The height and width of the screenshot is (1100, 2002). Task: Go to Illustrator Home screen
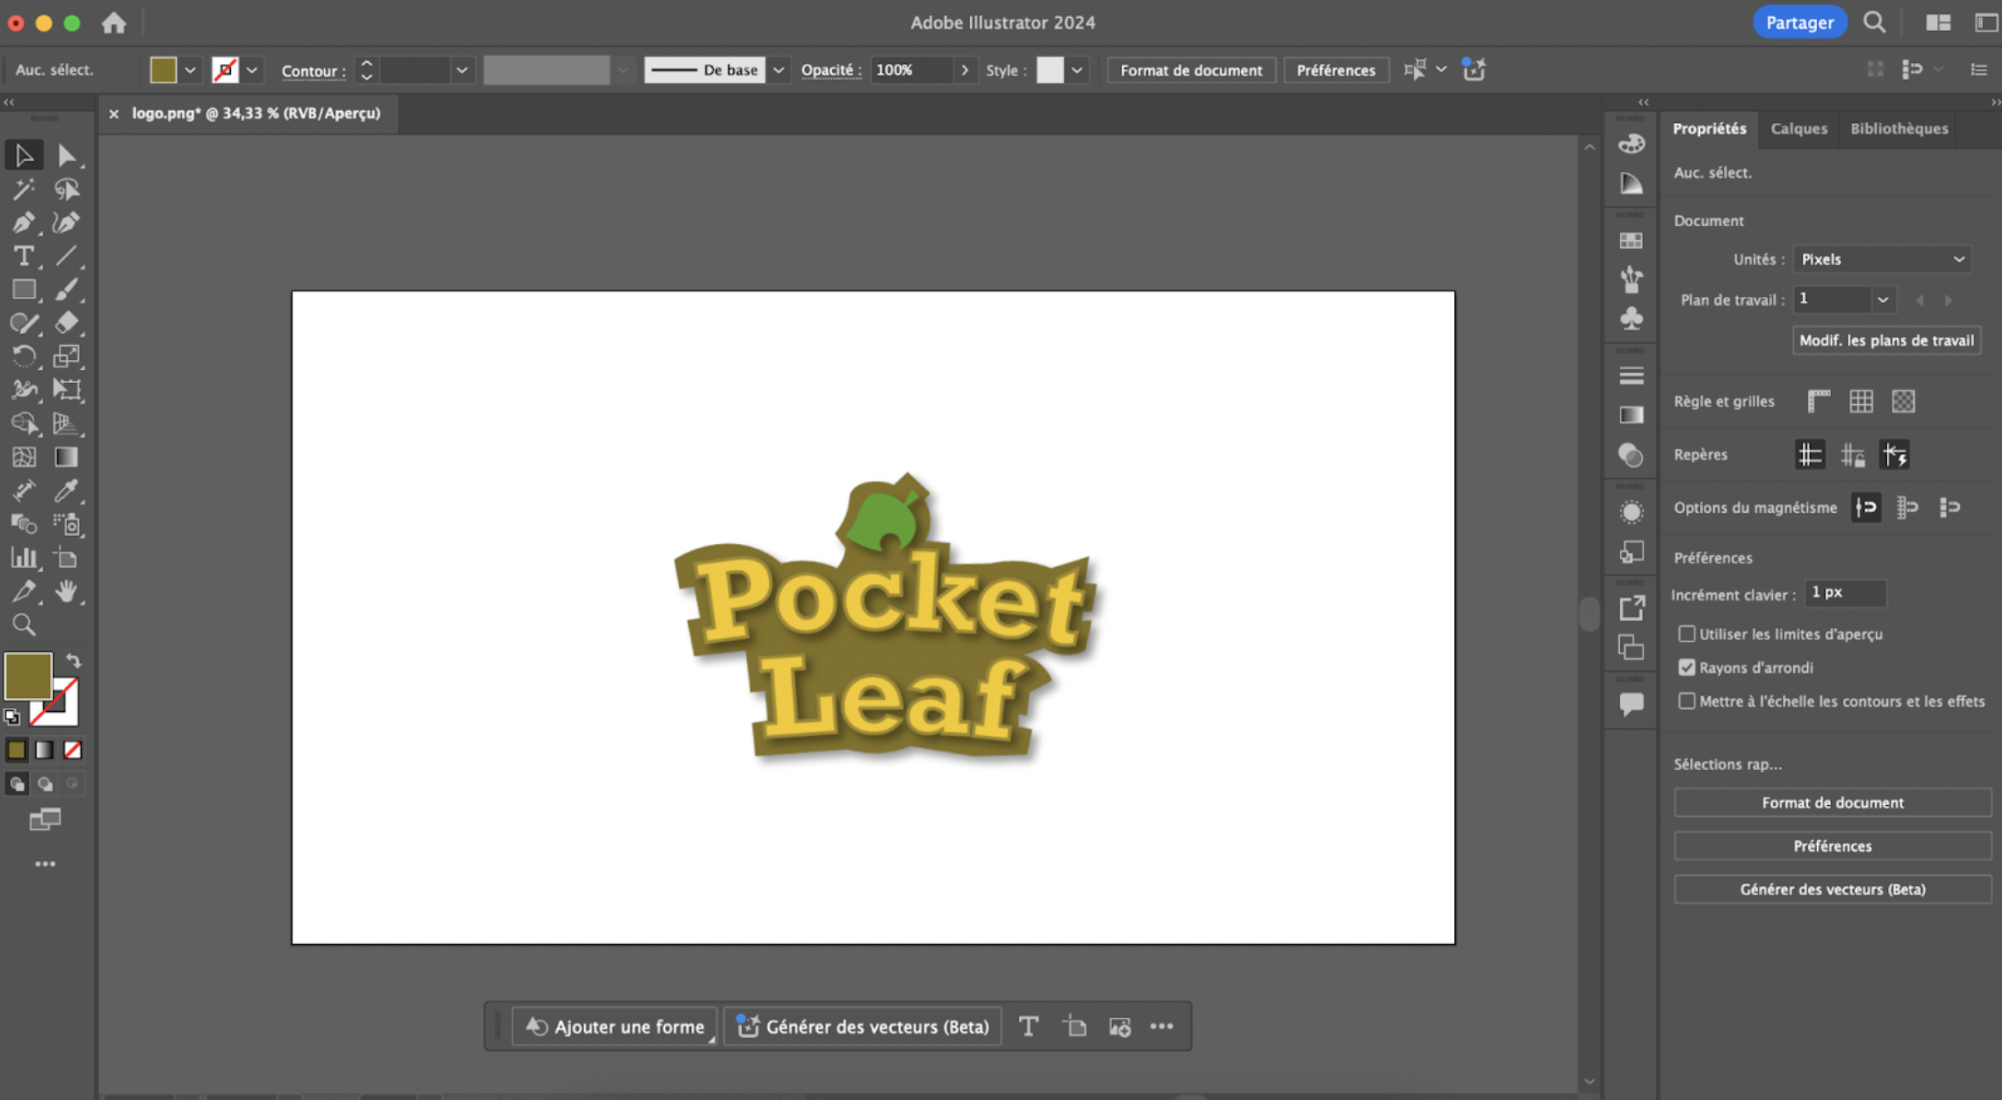114,22
